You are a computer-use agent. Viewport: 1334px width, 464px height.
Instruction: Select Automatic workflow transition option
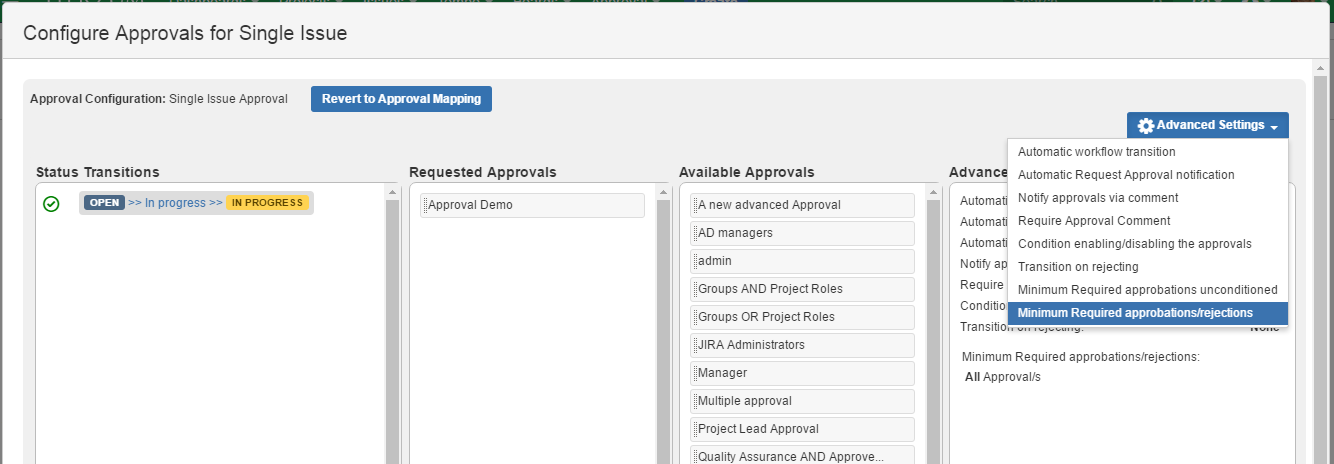tap(1096, 152)
